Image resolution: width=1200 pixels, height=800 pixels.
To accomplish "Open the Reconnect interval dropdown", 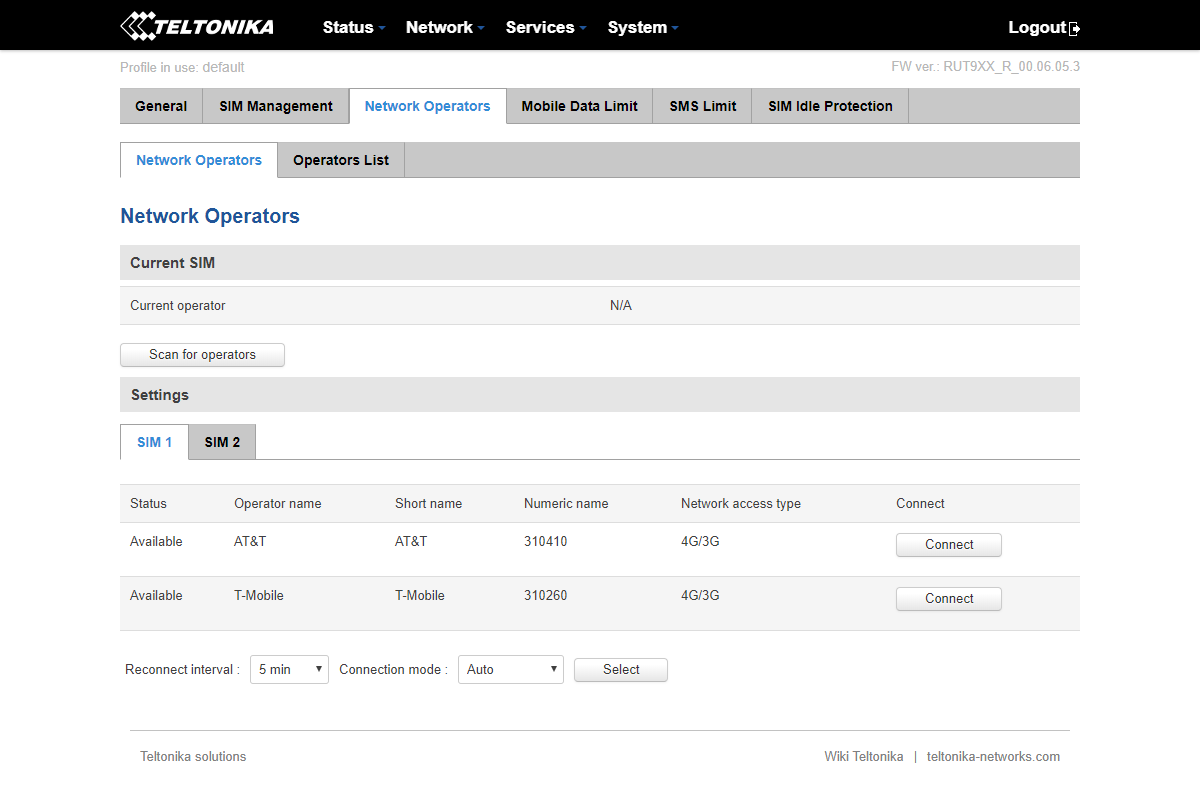I will tap(289, 670).
